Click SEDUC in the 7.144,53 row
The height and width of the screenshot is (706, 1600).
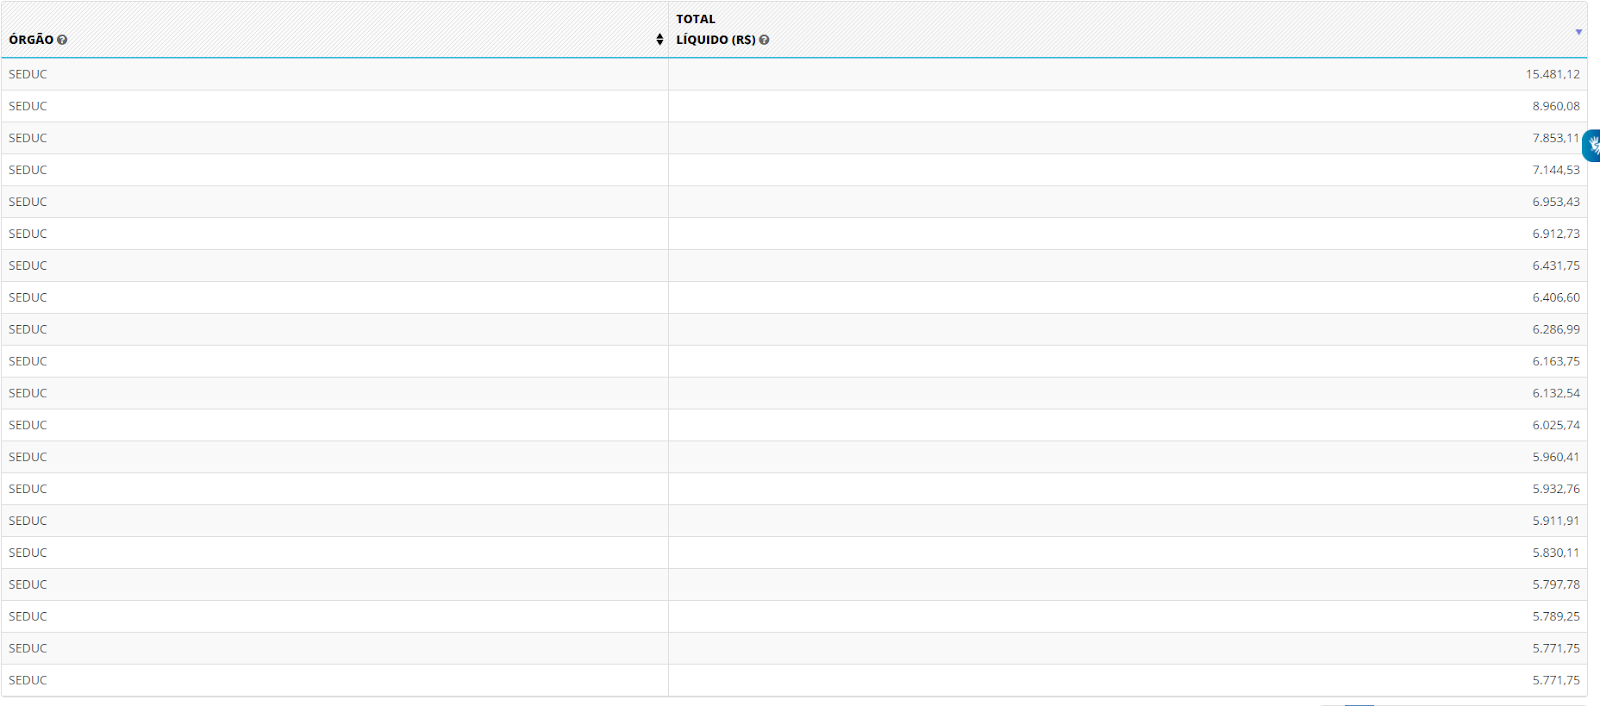(28, 170)
